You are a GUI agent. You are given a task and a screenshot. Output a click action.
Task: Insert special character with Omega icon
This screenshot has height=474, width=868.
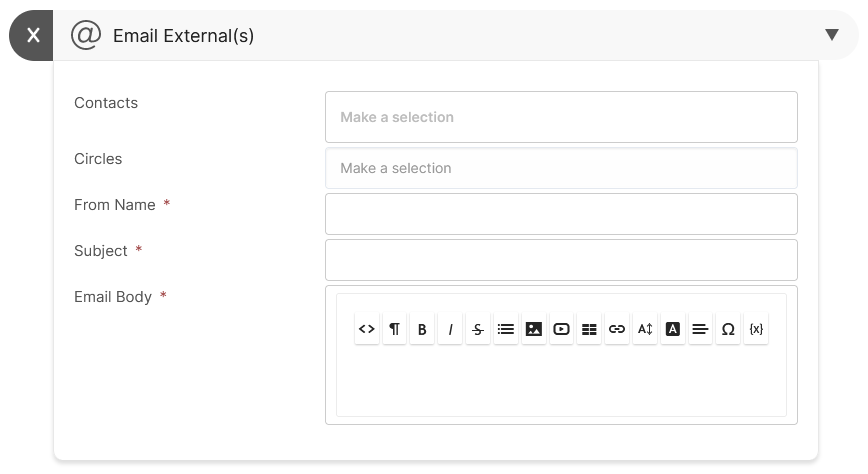click(x=728, y=329)
